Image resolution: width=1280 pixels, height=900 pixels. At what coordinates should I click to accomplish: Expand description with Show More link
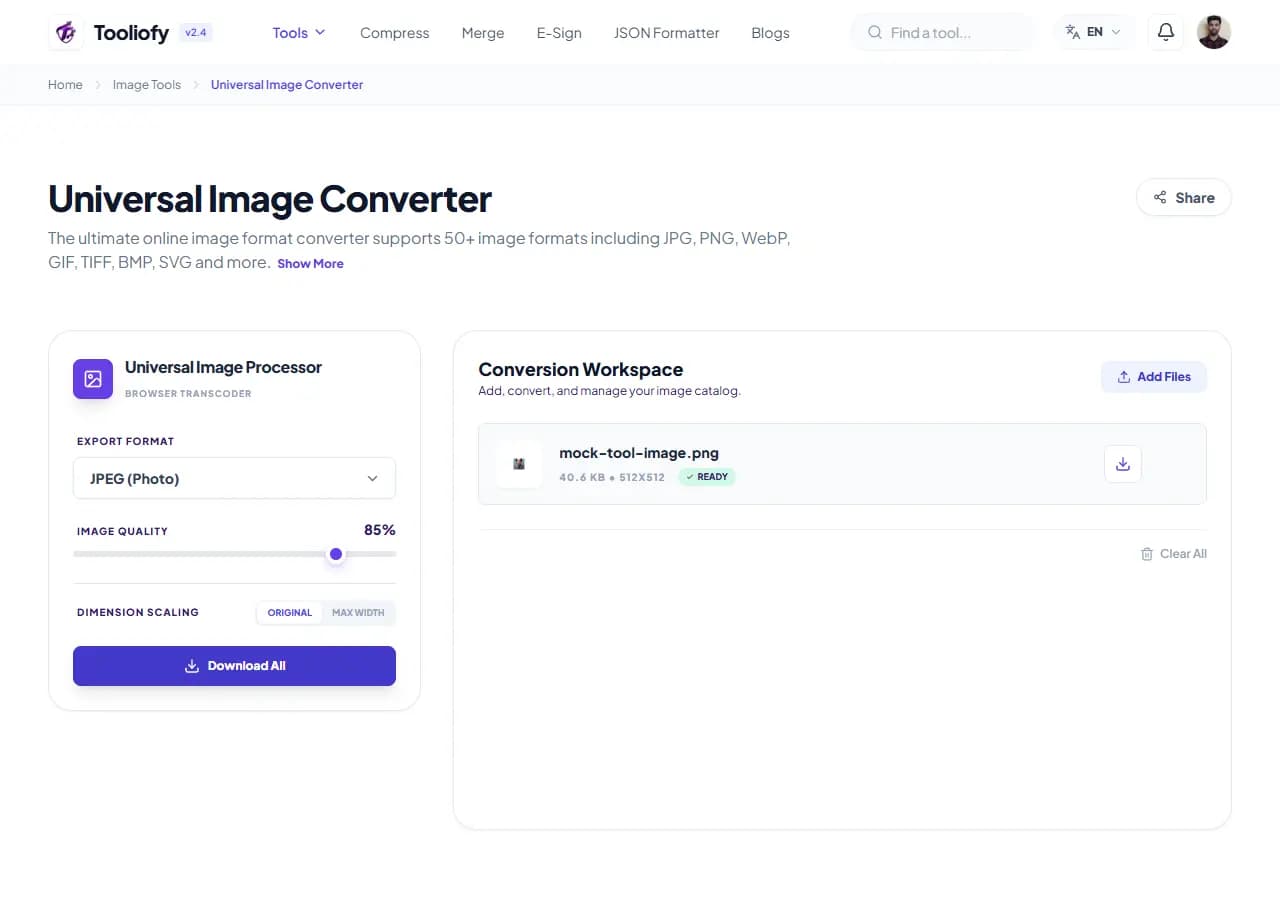pos(310,264)
